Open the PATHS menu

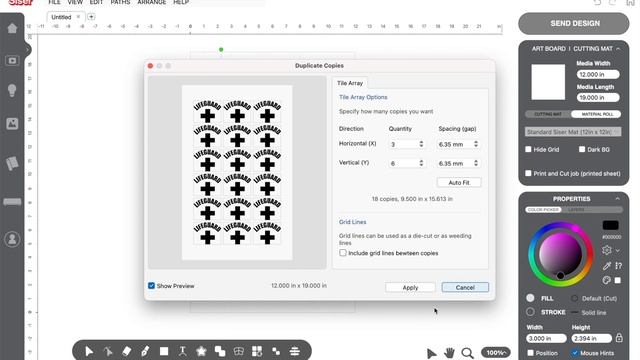[120, 2]
